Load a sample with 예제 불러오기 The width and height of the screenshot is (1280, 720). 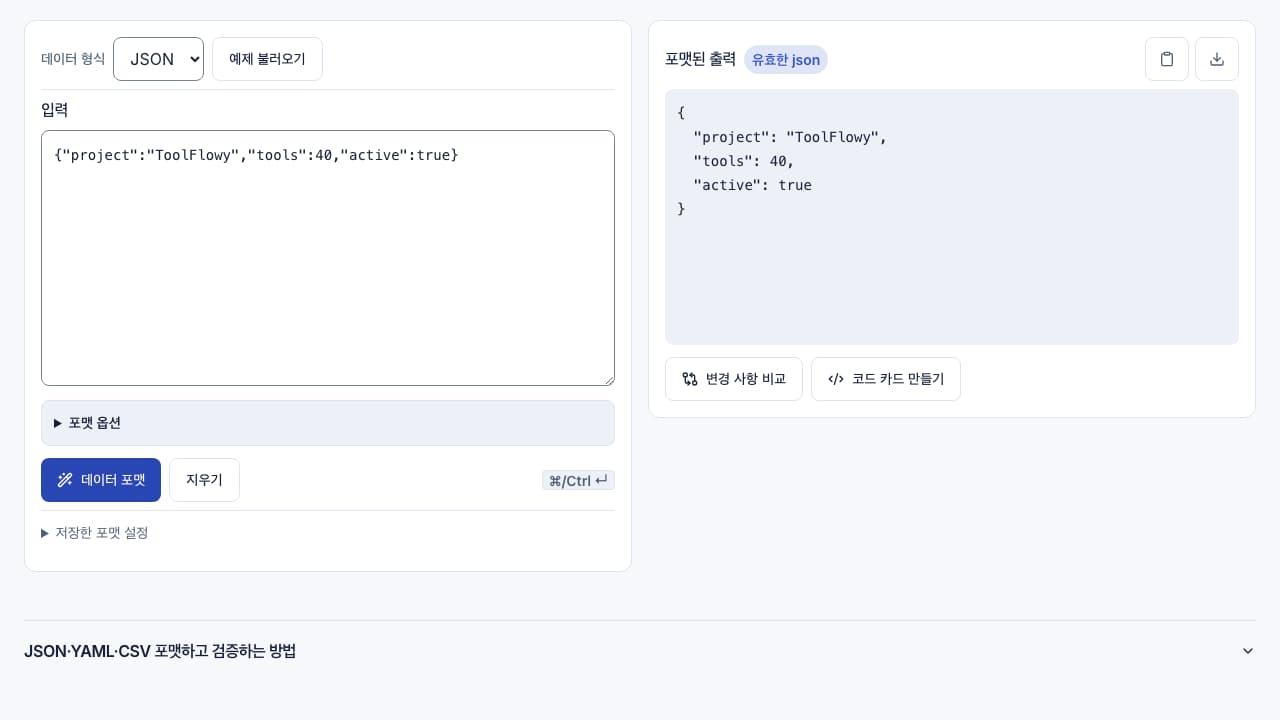coord(267,59)
